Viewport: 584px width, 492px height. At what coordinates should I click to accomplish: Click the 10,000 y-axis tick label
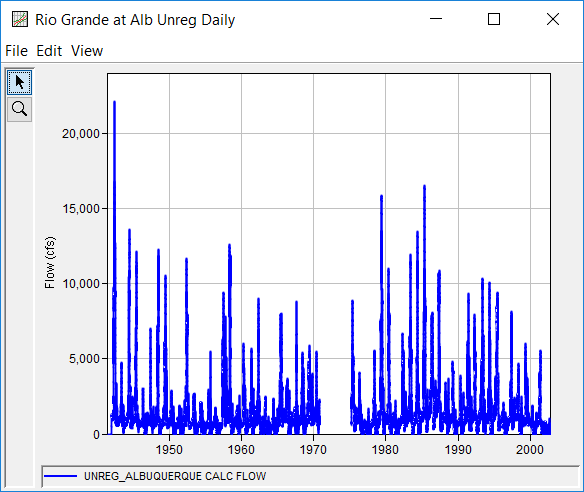(81, 284)
